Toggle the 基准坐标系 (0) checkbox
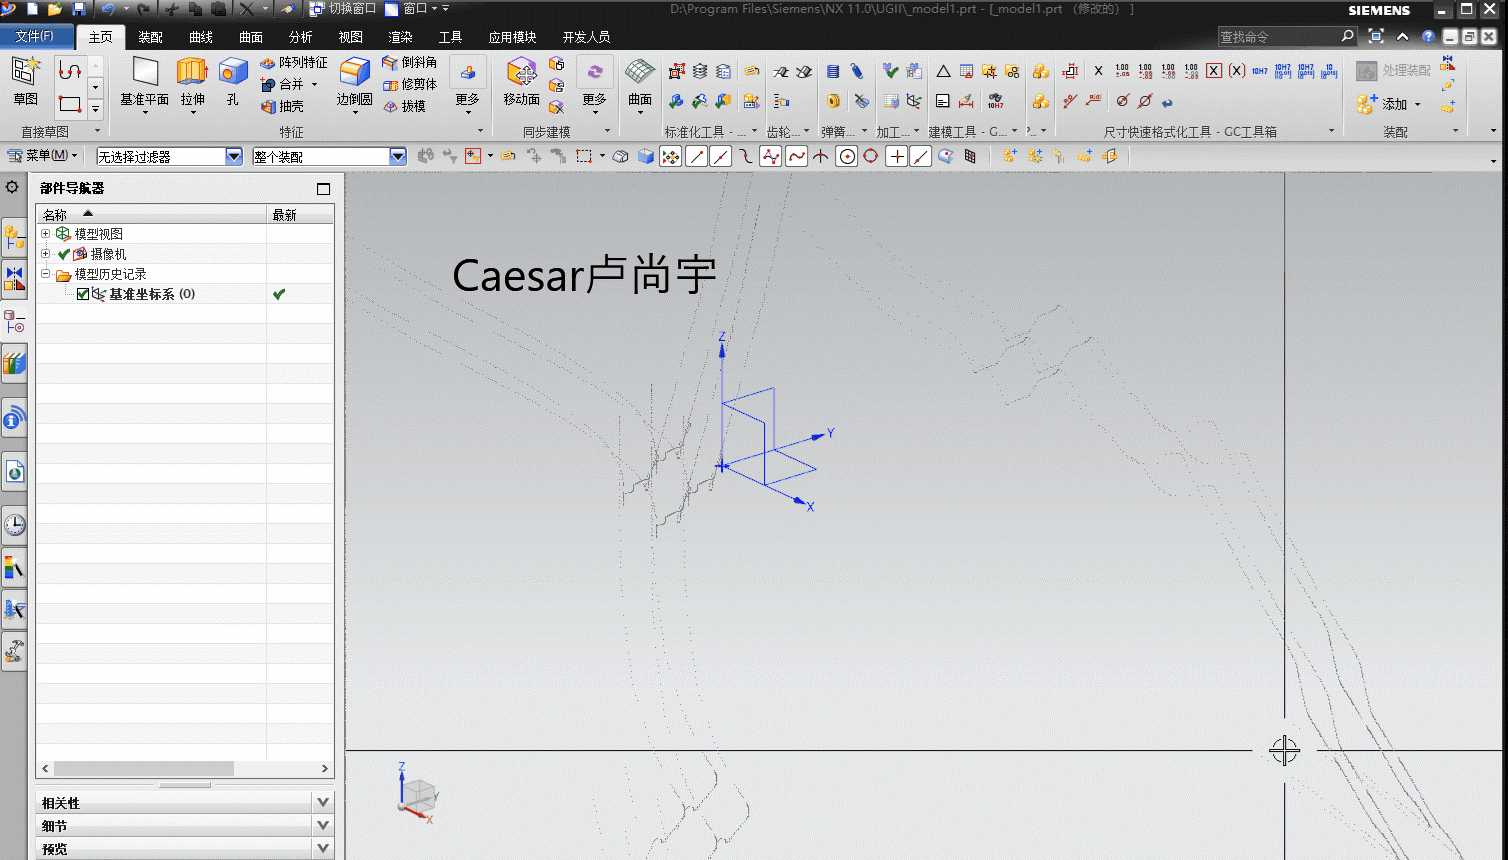 click(x=83, y=294)
